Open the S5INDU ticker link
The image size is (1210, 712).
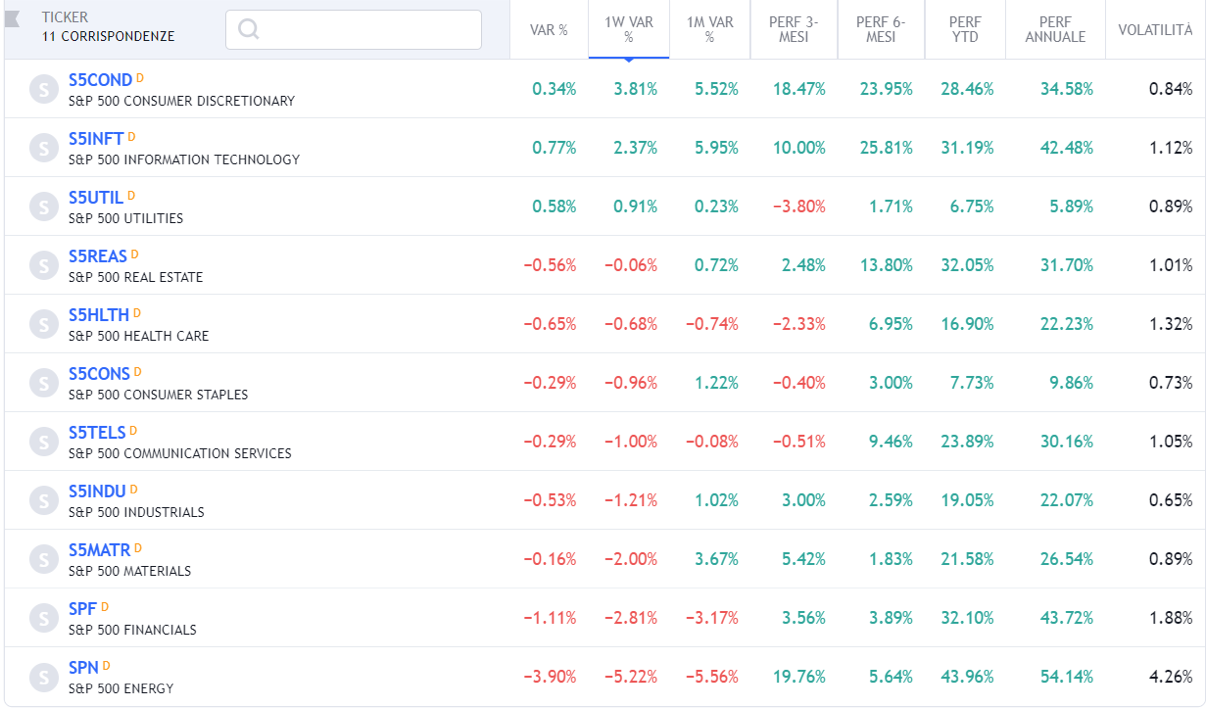[97, 491]
